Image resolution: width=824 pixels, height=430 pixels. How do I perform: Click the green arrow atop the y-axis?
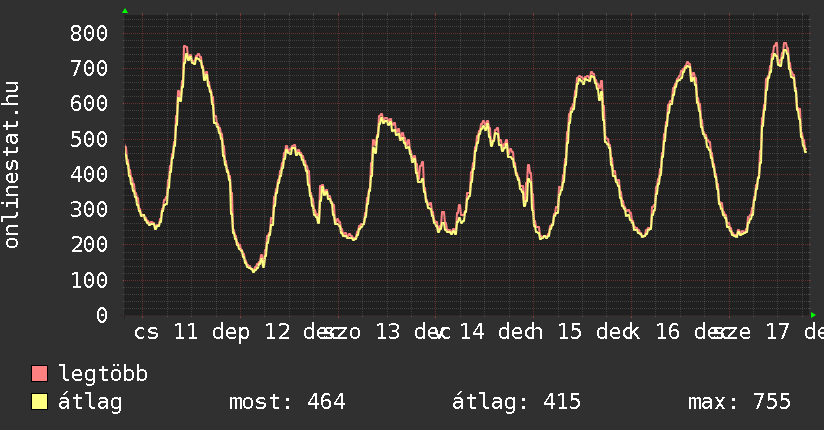[125, 11]
